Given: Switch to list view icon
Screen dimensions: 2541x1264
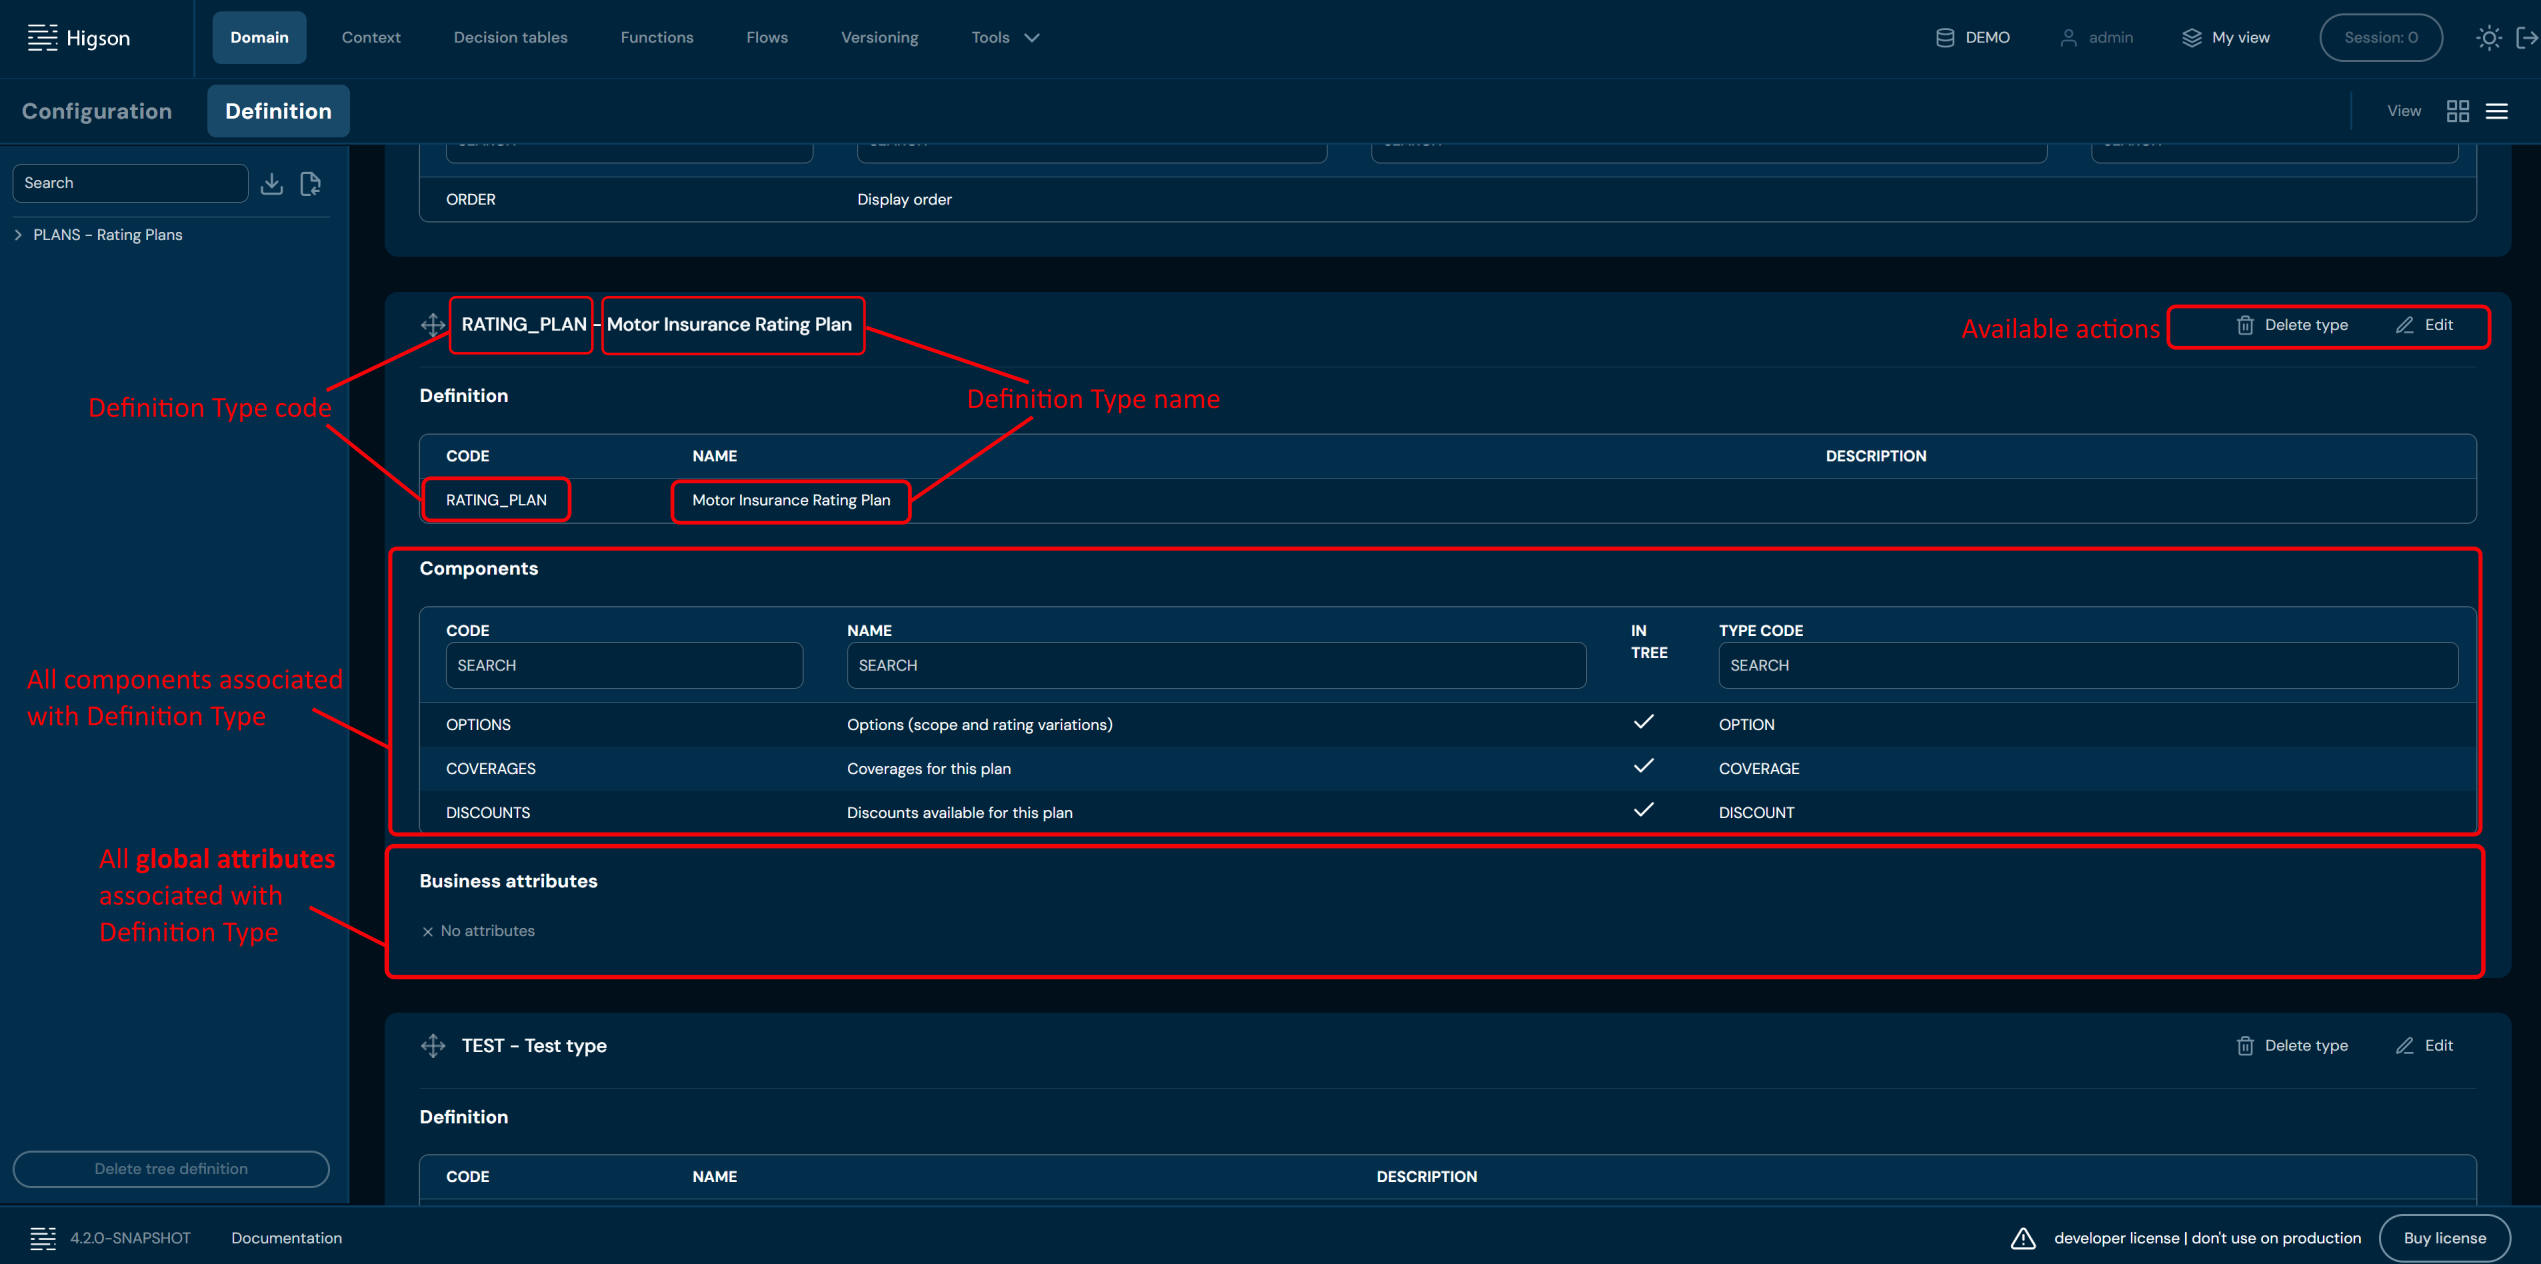Looking at the screenshot, I should (2496, 111).
